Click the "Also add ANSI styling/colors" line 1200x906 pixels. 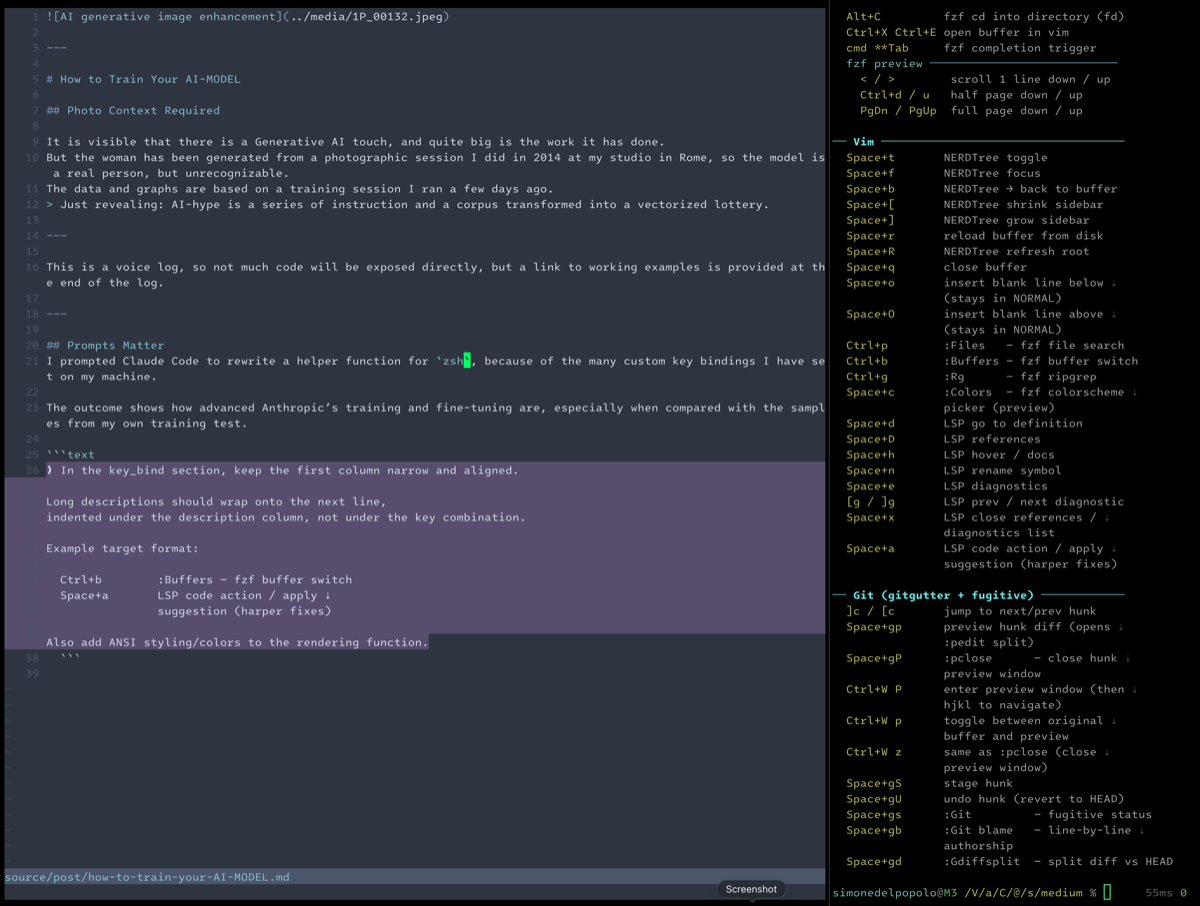(237, 642)
